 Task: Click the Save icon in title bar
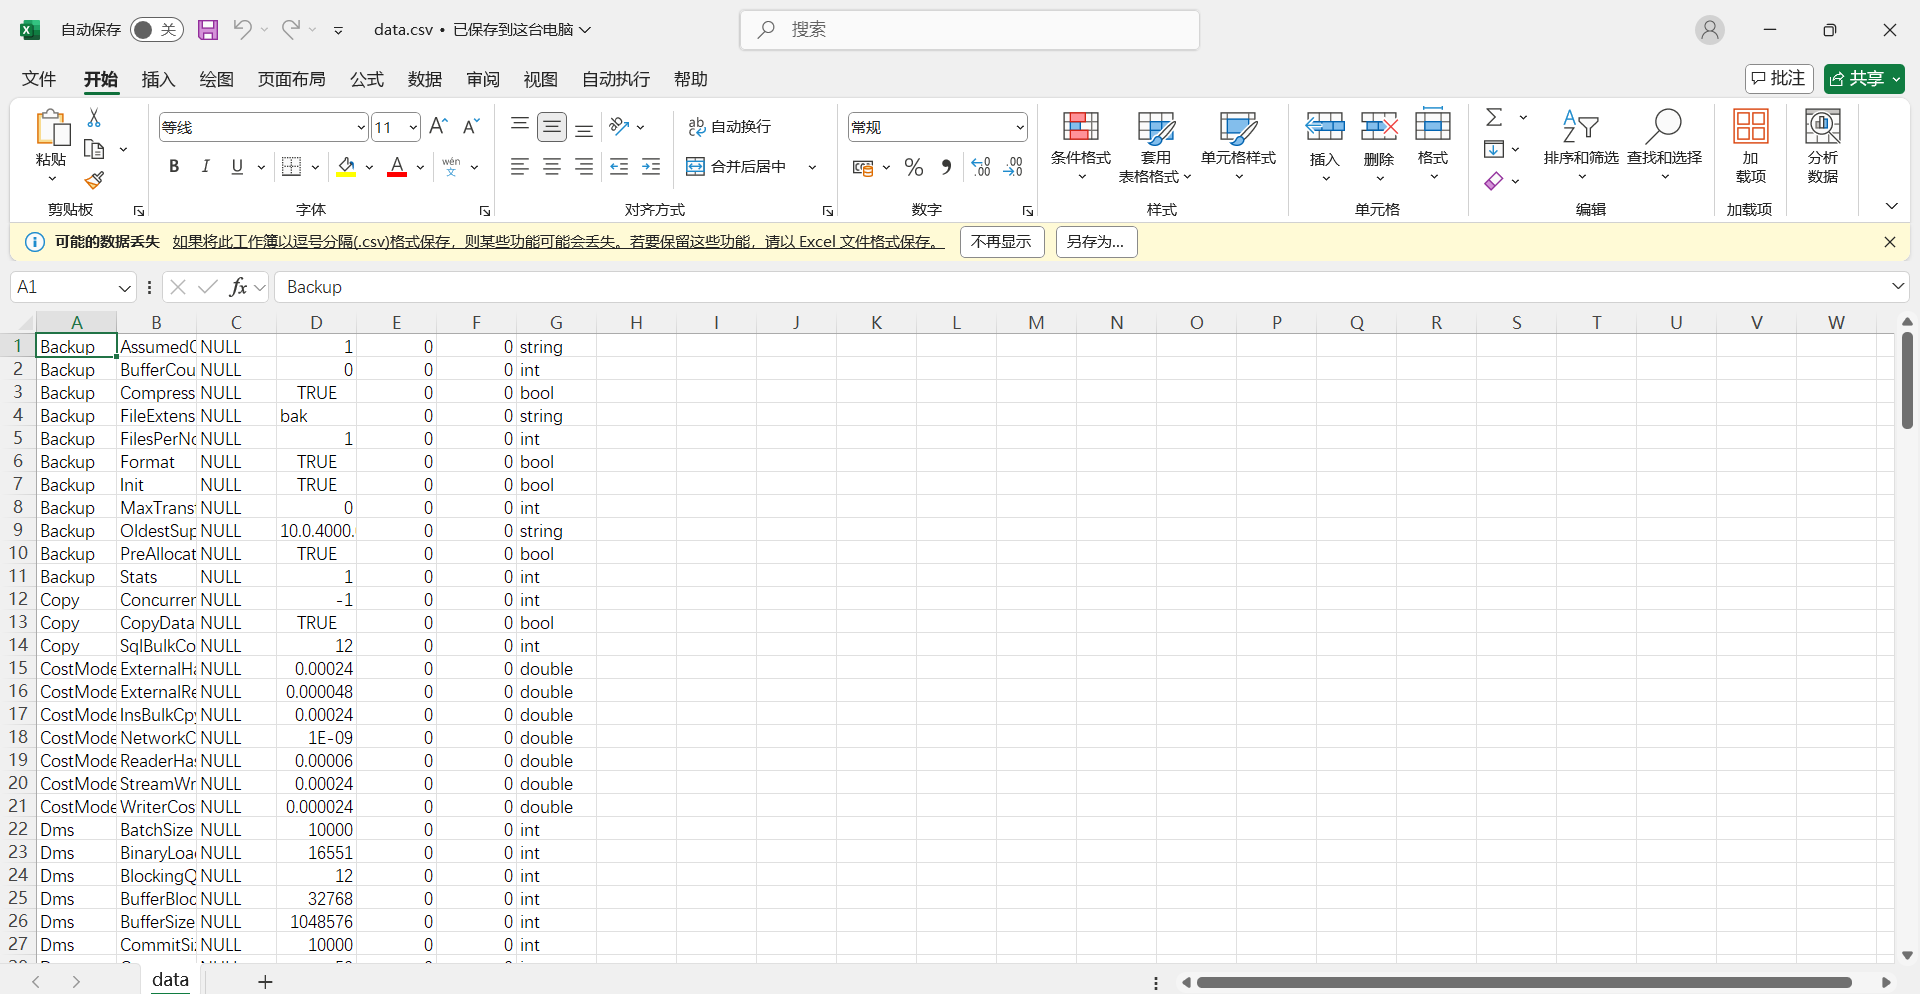pyautogui.click(x=207, y=30)
